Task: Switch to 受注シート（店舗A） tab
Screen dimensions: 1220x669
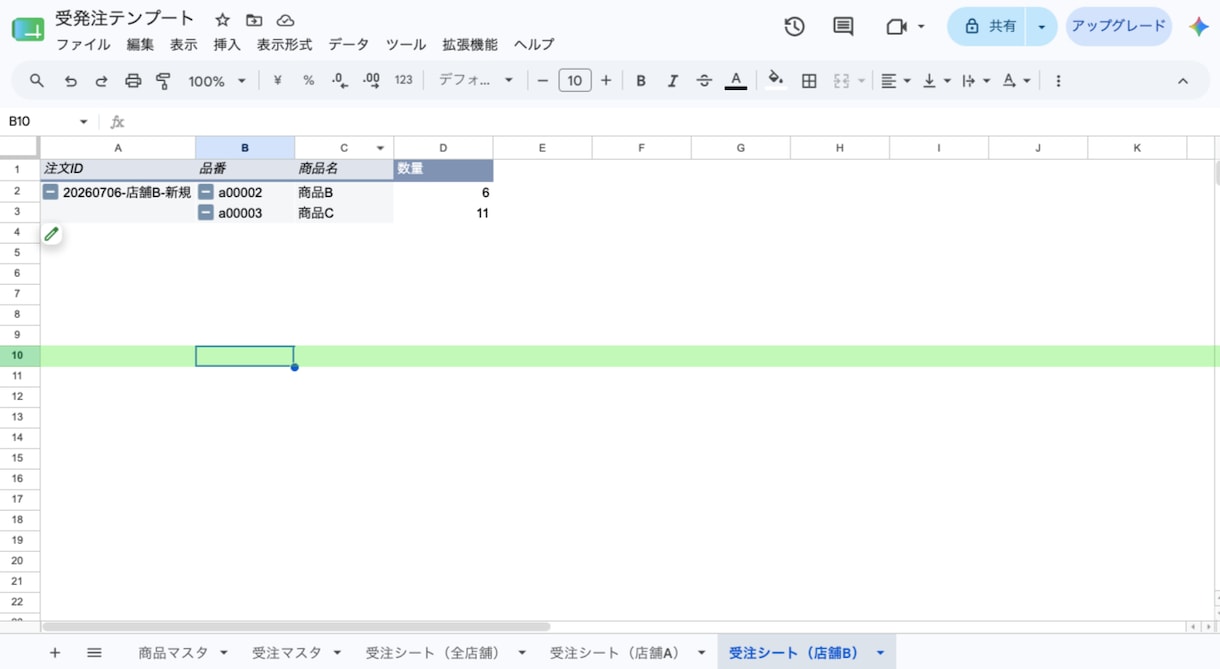Action: tap(614, 653)
